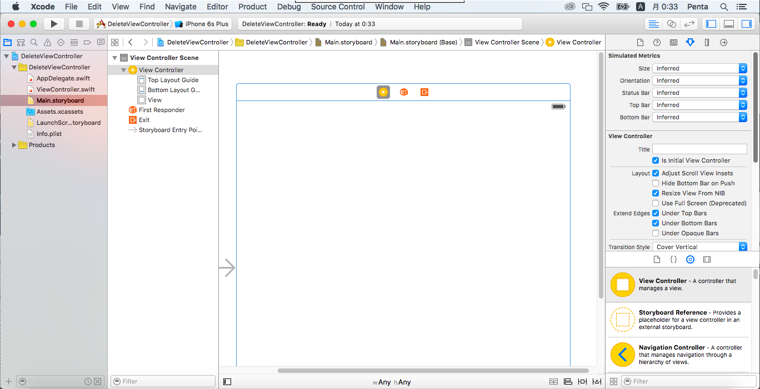Open the Source Control menu

(338, 7)
